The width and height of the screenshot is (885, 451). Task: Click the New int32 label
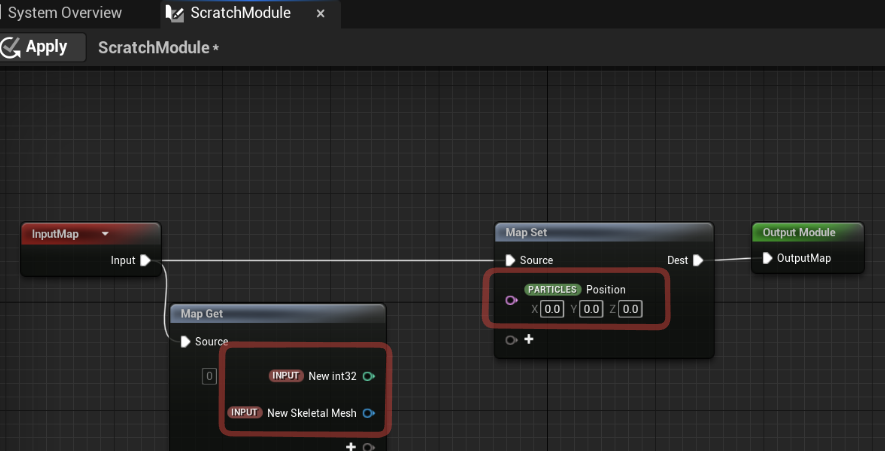(332, 376)
